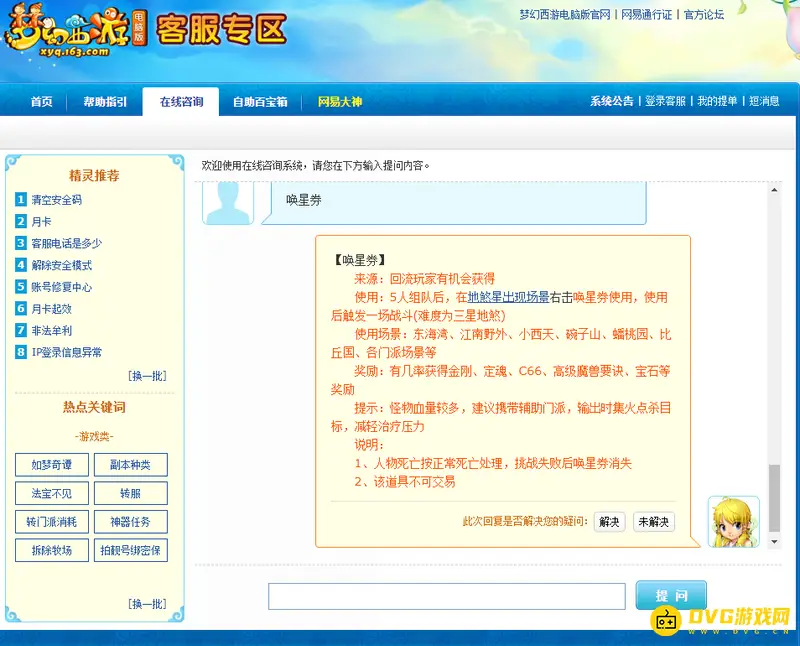Select recommended question 月卡起效
800x646 pixels.
(x=52, y=309)
